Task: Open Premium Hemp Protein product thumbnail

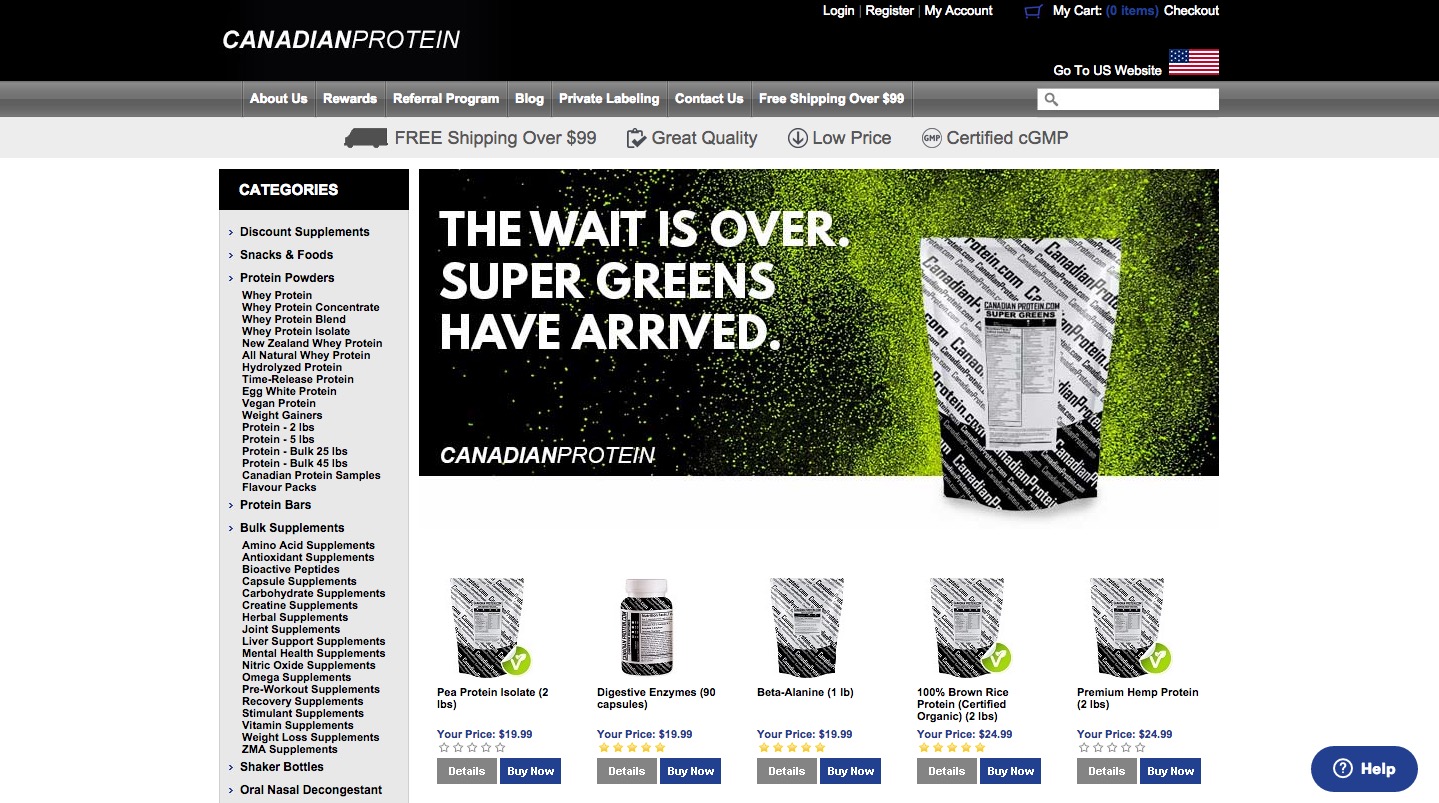Action: [1130, 626]
